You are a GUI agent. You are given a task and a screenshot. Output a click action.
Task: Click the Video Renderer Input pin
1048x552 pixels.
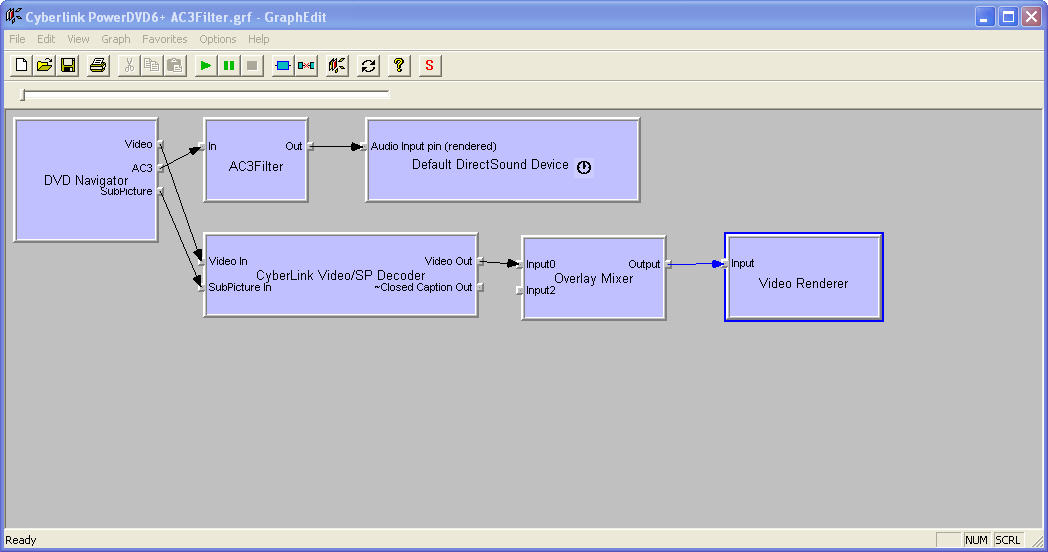pos(725,263)
